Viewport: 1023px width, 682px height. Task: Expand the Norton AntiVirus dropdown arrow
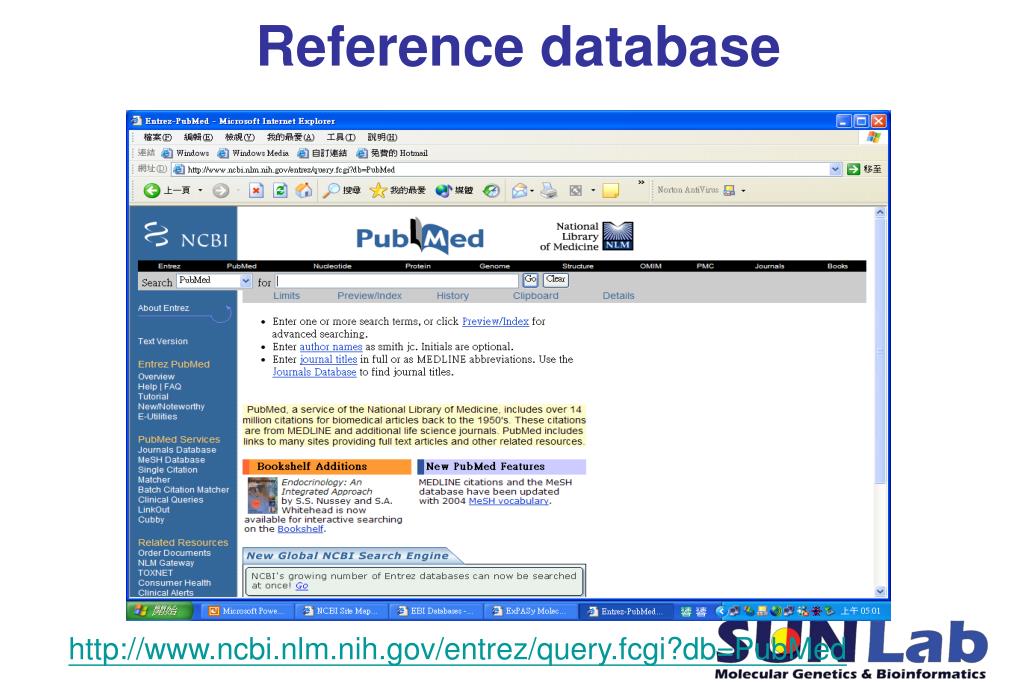click(x=743, y=191)
